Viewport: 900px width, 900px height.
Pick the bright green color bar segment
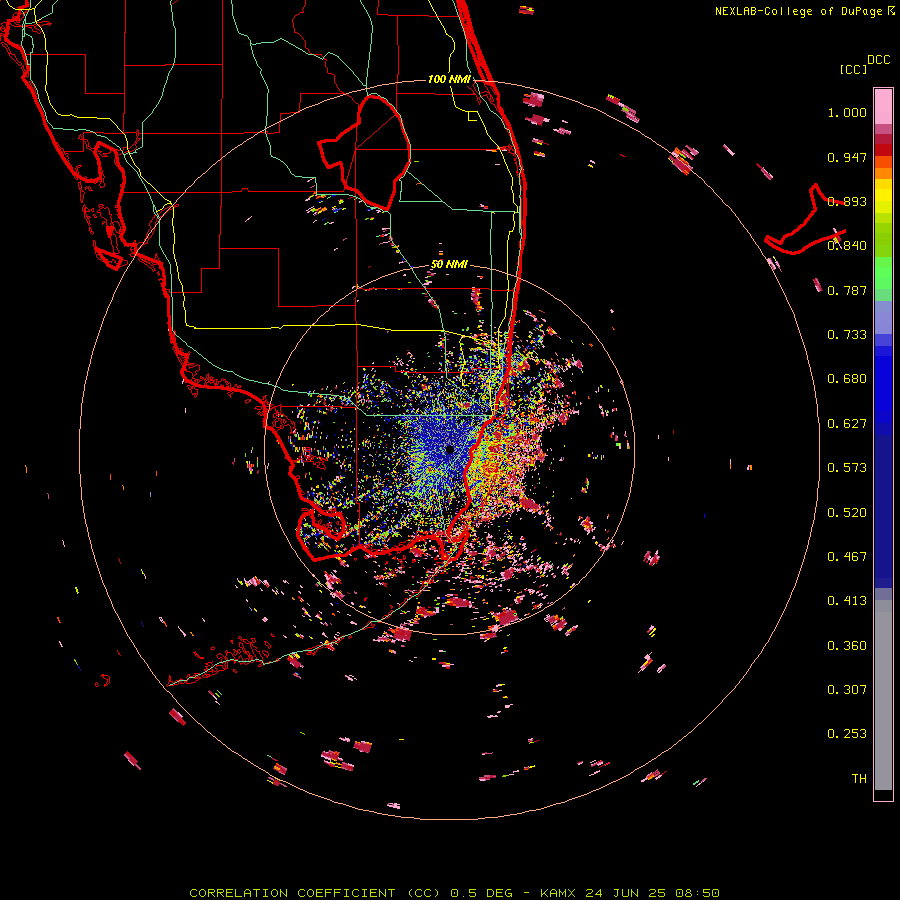883,273
